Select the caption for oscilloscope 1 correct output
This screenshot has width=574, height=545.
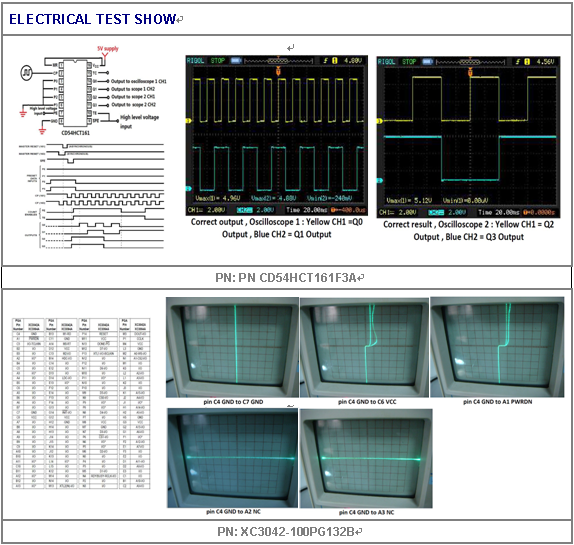pos(277,228)
